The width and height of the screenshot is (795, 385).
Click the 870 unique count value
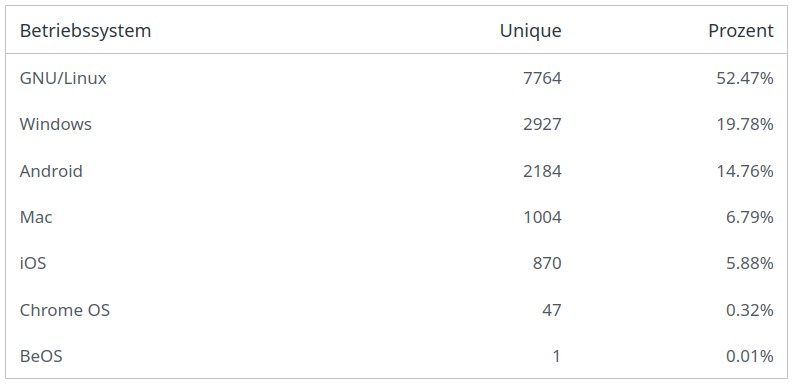pos(547,263)
